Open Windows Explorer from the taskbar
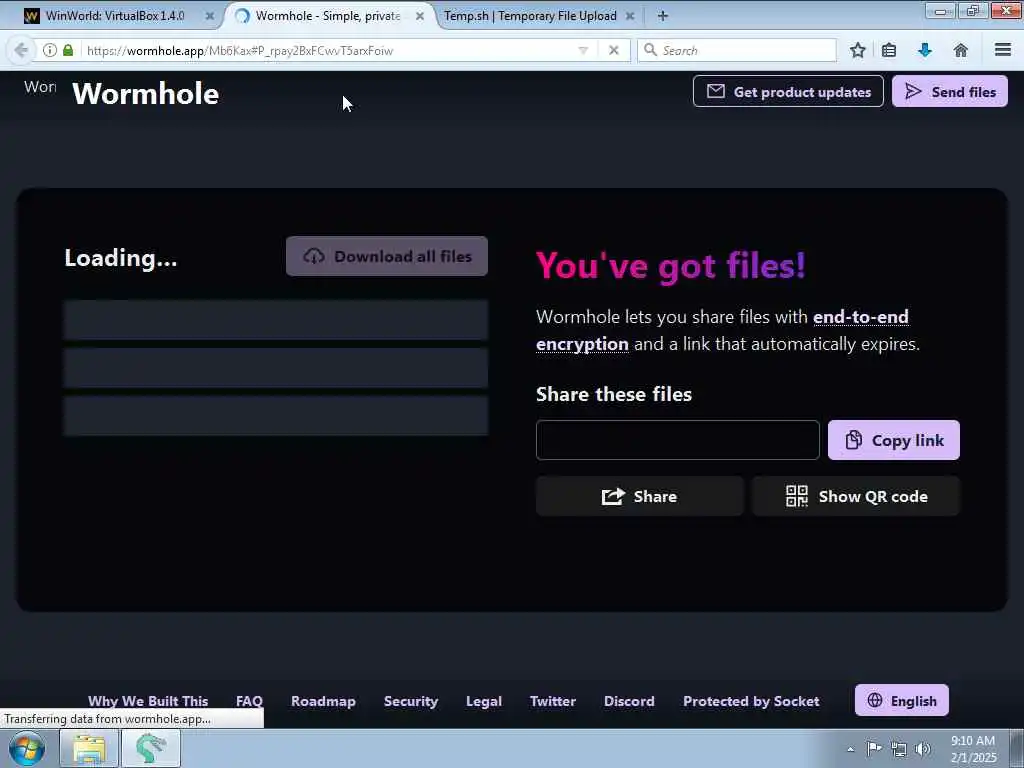 [89, 748]
